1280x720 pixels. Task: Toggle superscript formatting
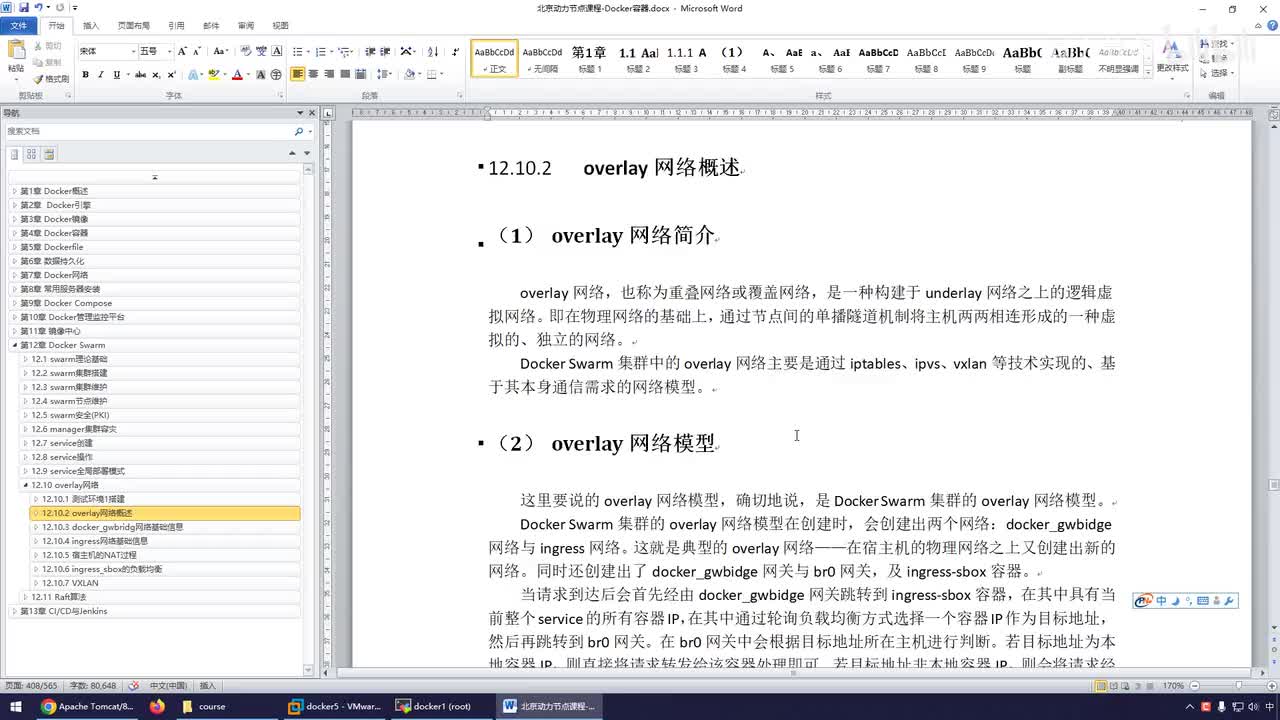pyautogui.click(x=172, y=74)
